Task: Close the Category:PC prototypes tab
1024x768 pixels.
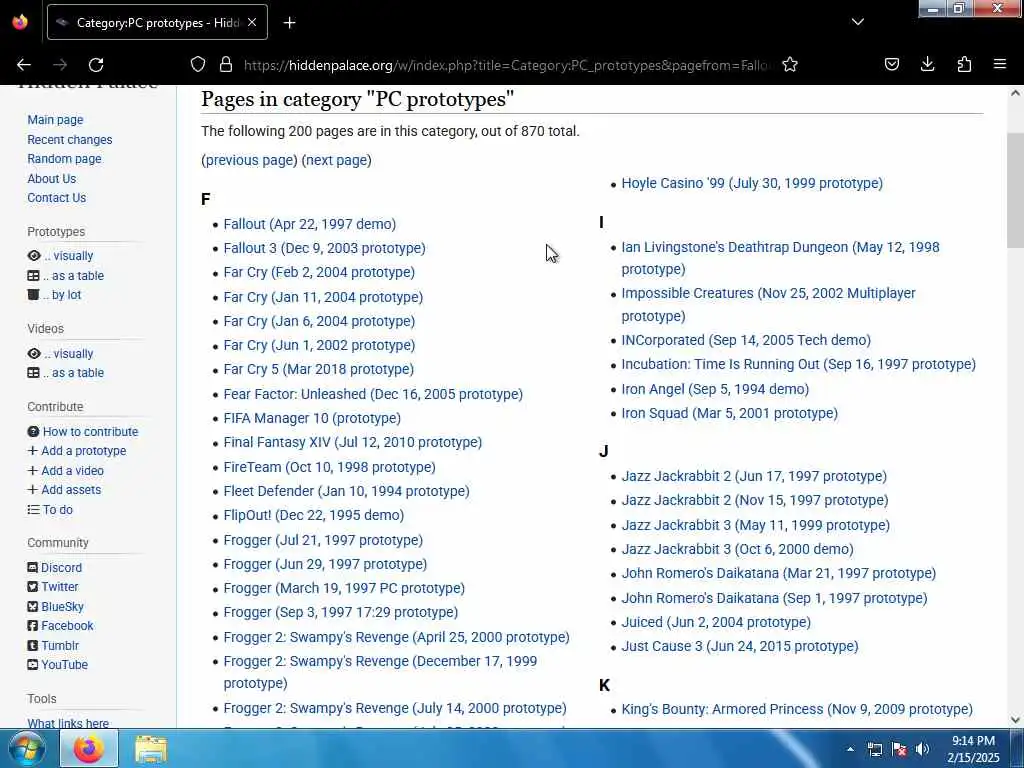Action: coord(252,22)
